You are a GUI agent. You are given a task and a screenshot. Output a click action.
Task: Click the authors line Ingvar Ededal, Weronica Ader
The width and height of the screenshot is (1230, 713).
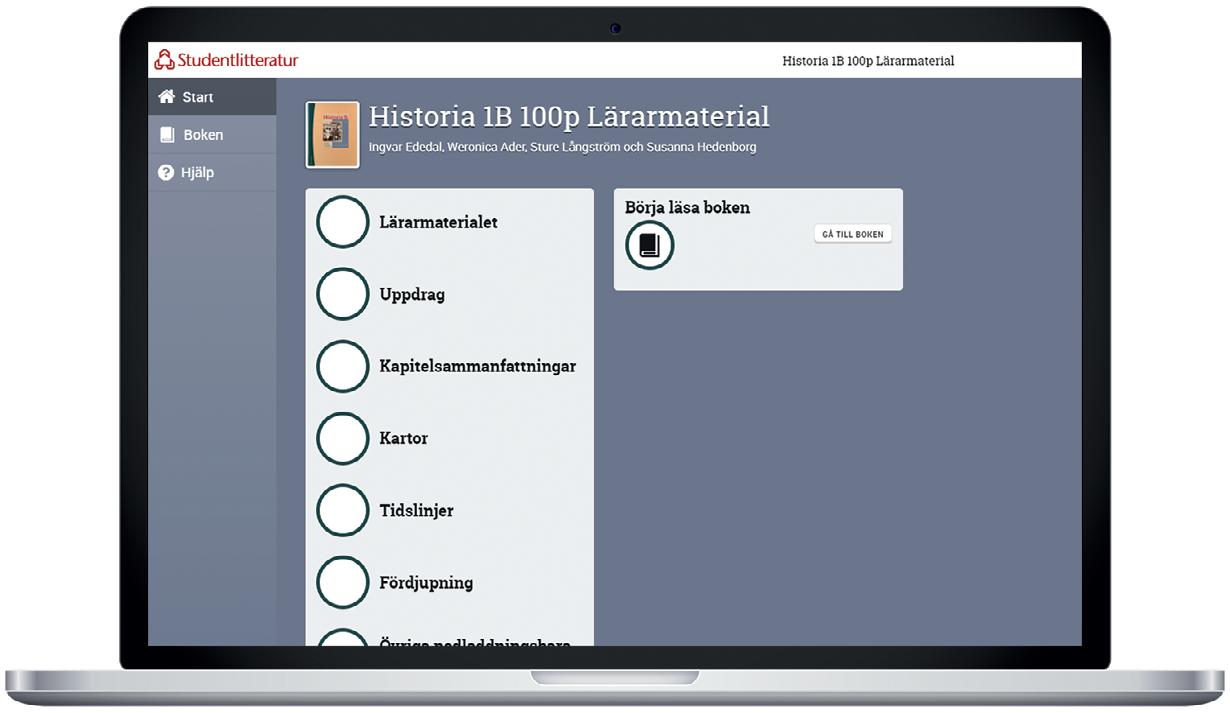(562, 147)
